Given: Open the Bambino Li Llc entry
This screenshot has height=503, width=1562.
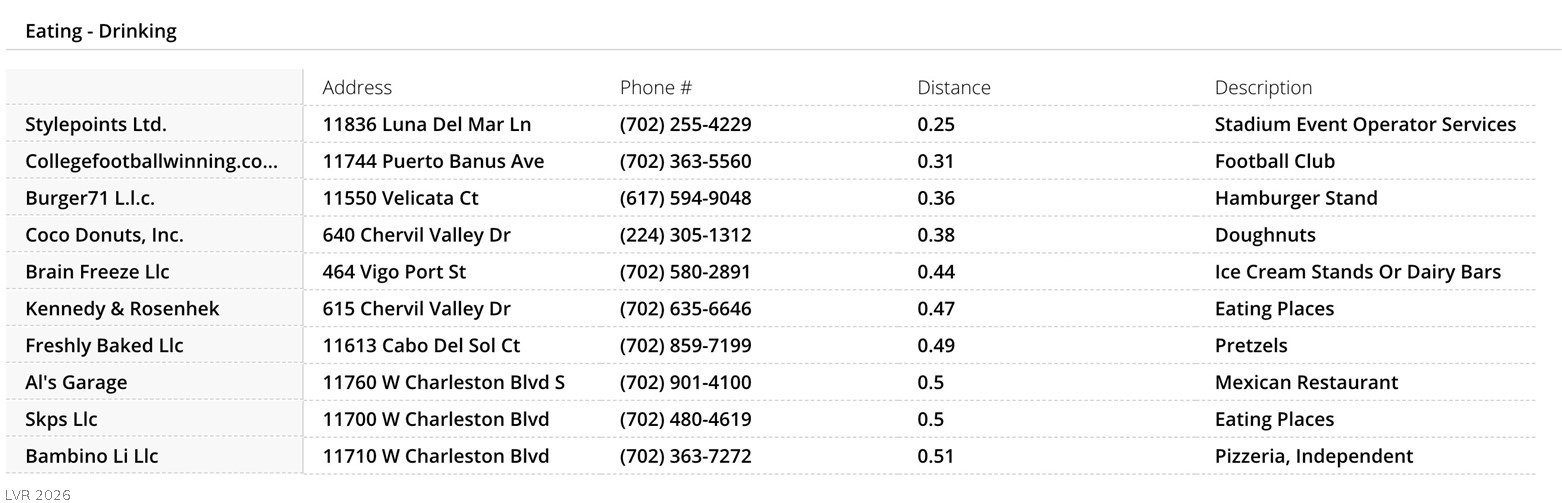Looking at the screenshot, I should point(92,457).
